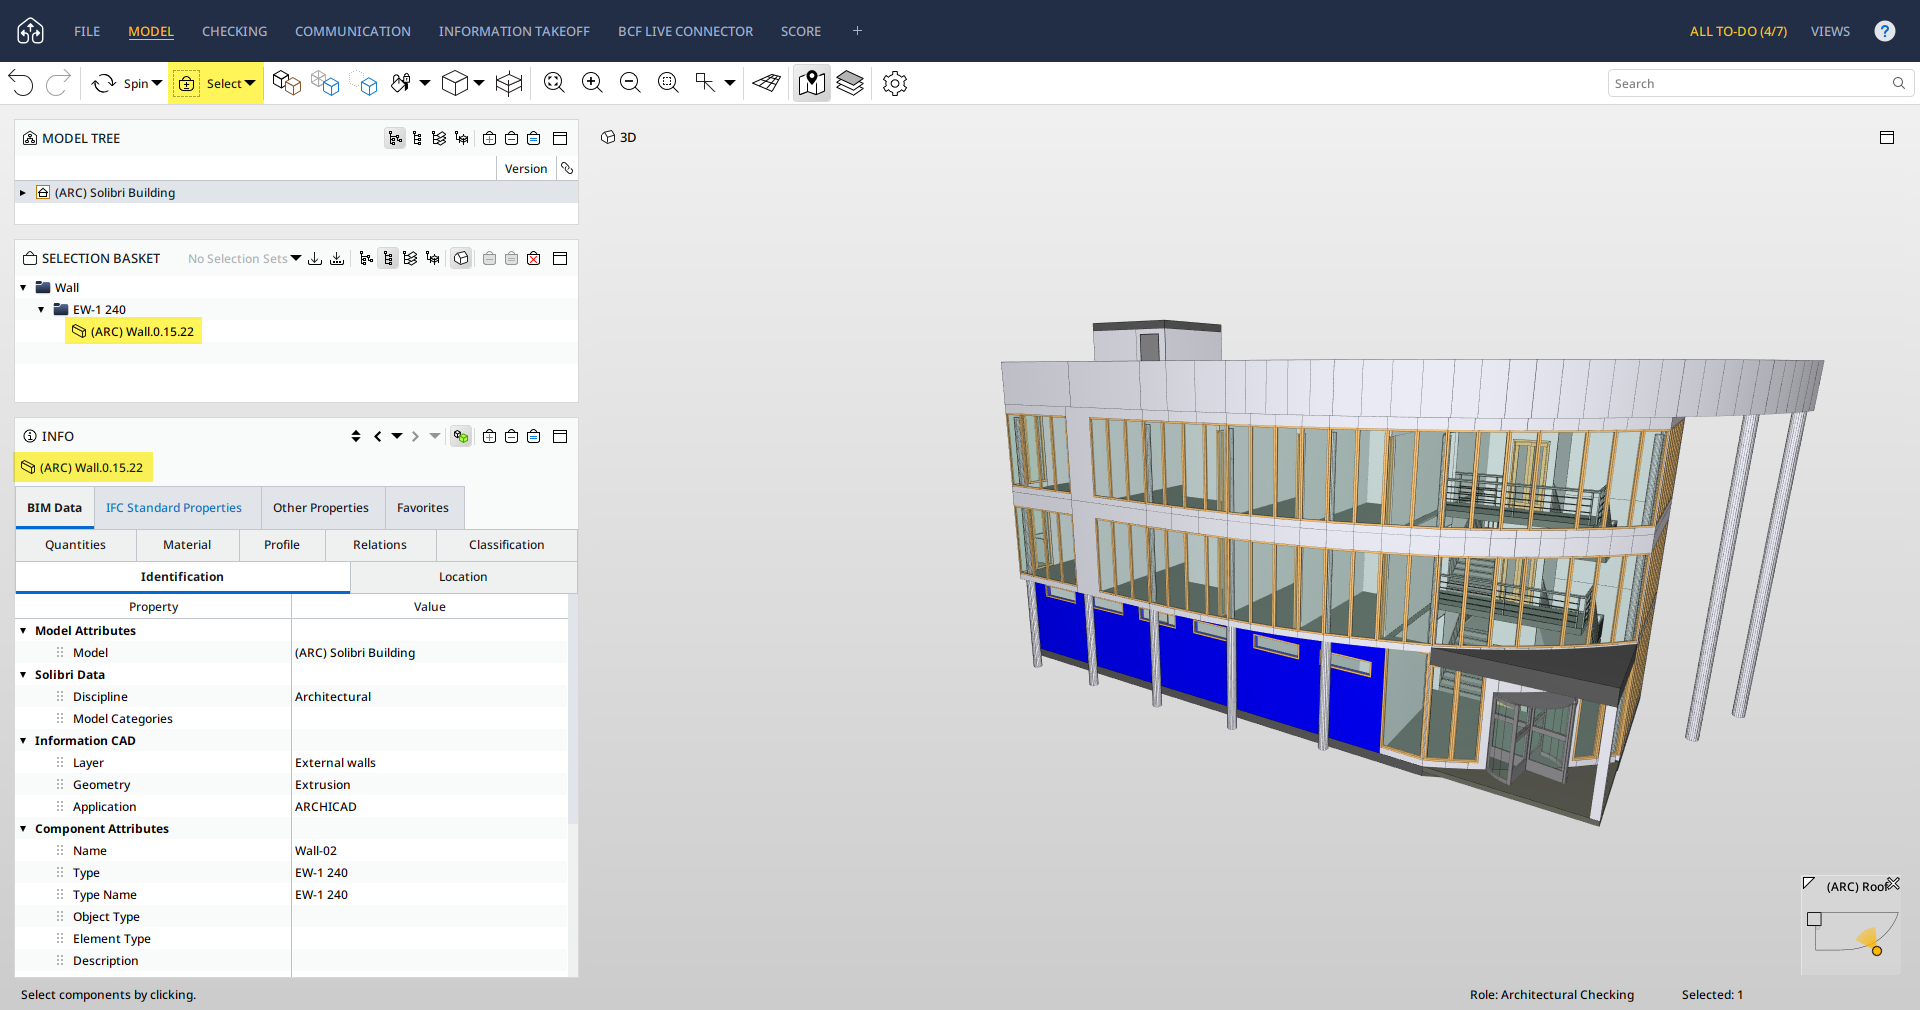Collapse the Information CAD property group
1920x1010 pixels.
(23, 741)
